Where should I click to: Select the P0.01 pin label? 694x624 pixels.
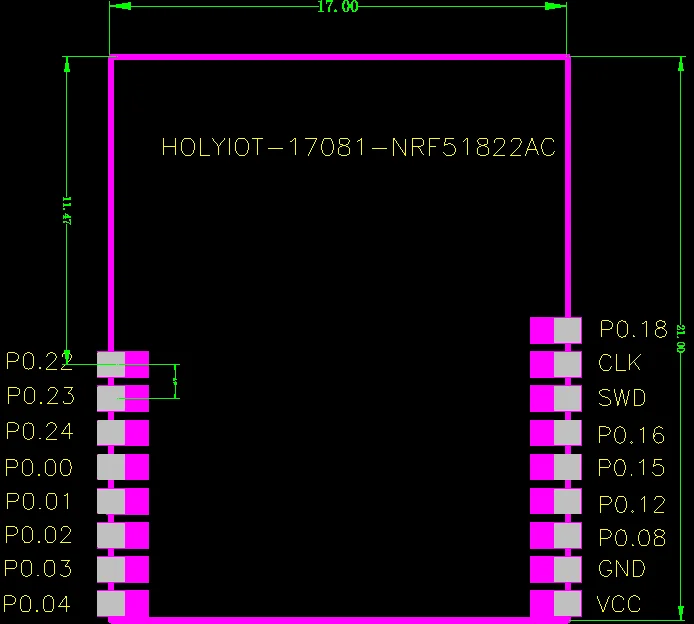pyautogui.click(x=38, y=501)
